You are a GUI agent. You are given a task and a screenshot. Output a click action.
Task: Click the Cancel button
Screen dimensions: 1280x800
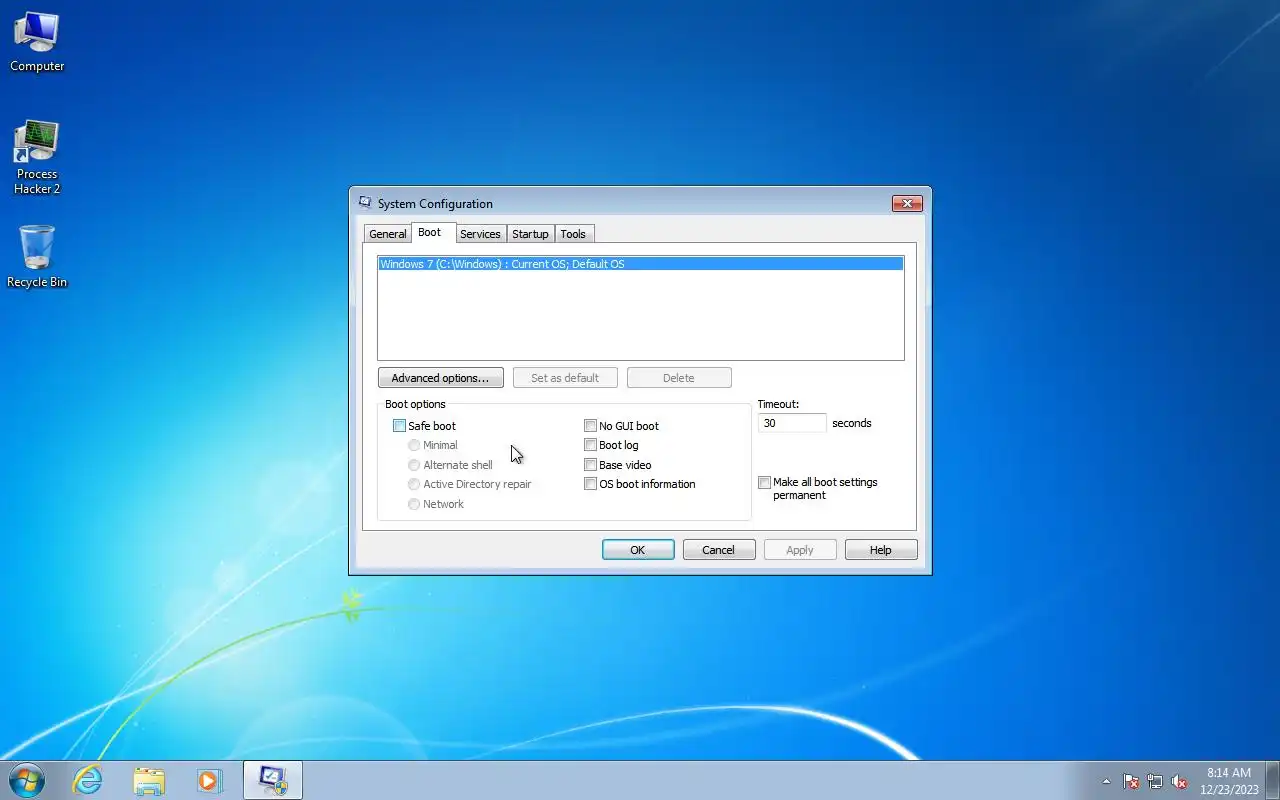(x=719, y=550)
